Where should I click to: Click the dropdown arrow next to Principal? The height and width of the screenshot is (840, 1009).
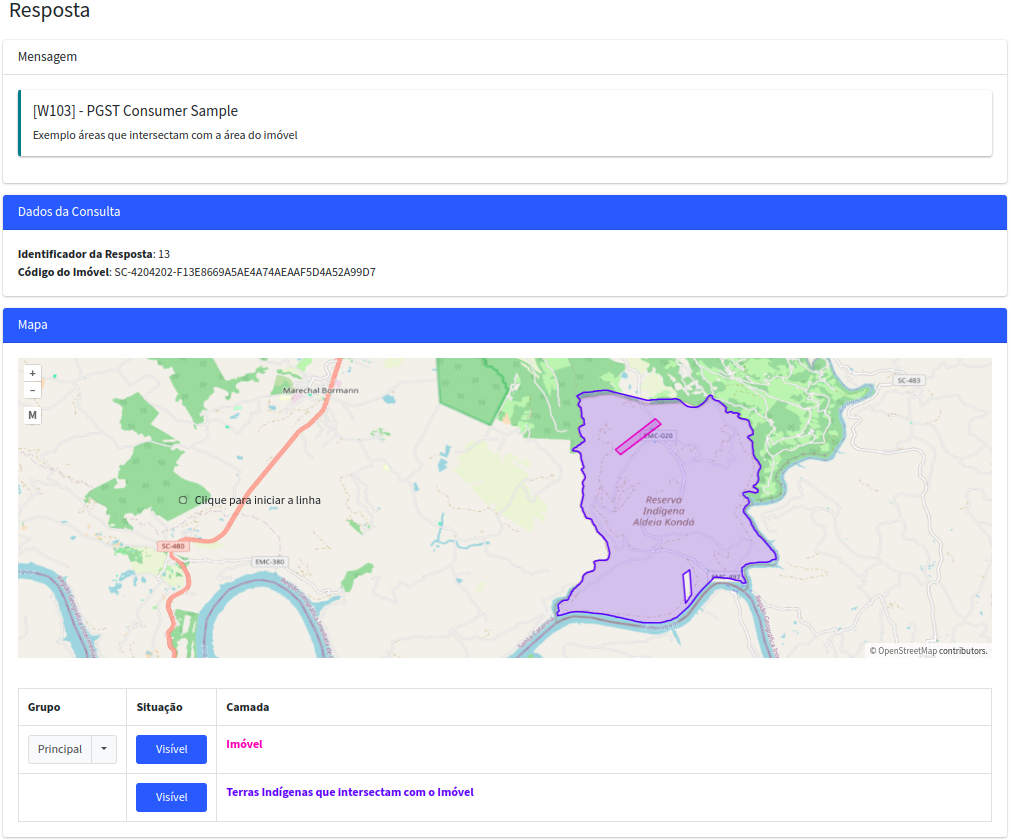103,749
